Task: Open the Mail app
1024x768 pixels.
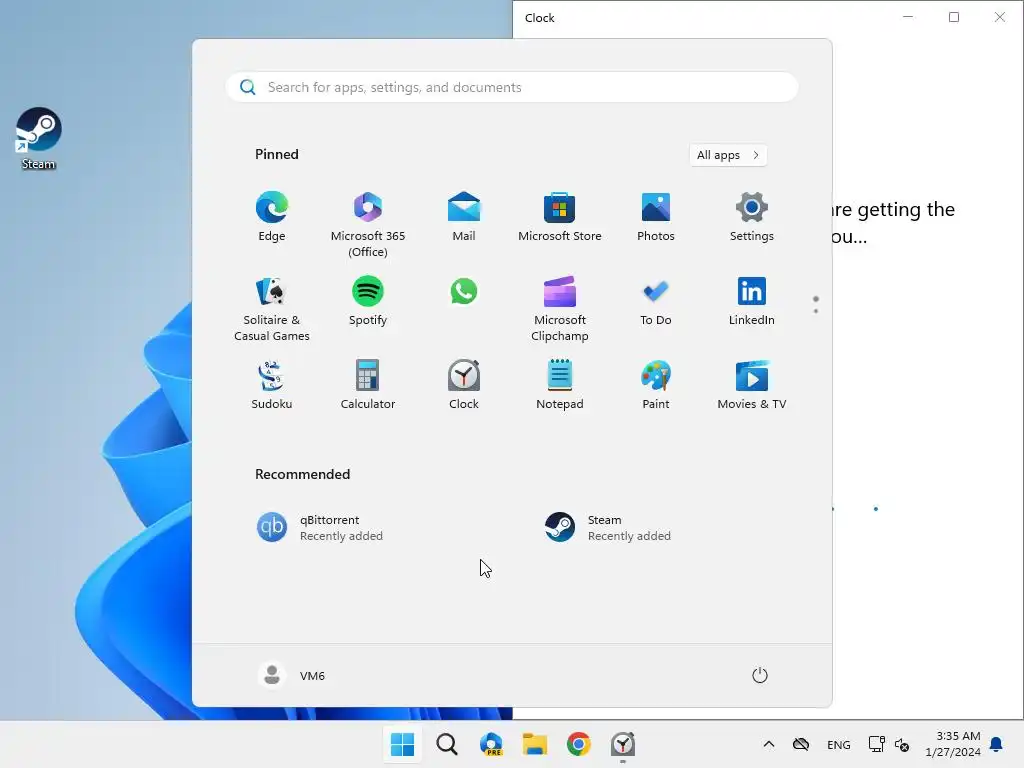Action: coord(464,217)
